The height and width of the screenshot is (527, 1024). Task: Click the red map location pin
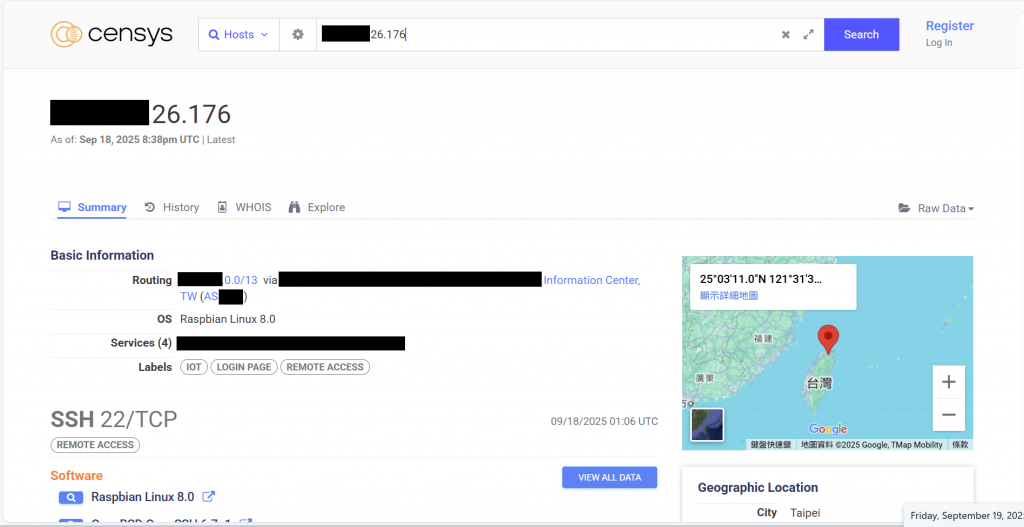point(828,340)
